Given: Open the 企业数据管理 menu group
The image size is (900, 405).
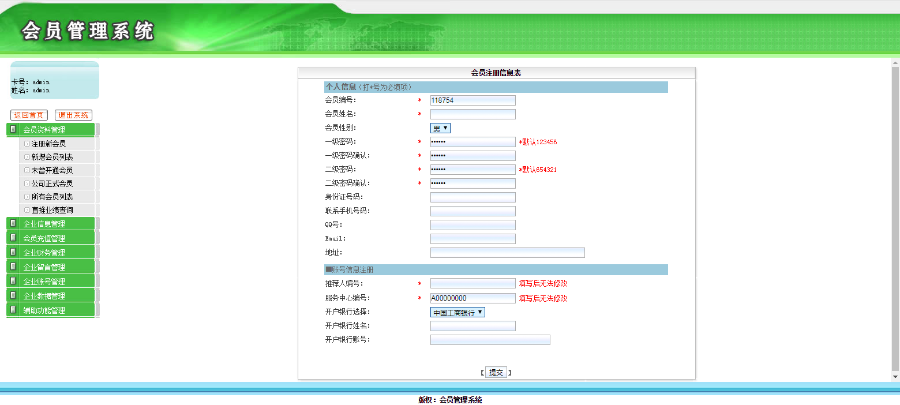Looking at the screenshot, I should 50,295.
